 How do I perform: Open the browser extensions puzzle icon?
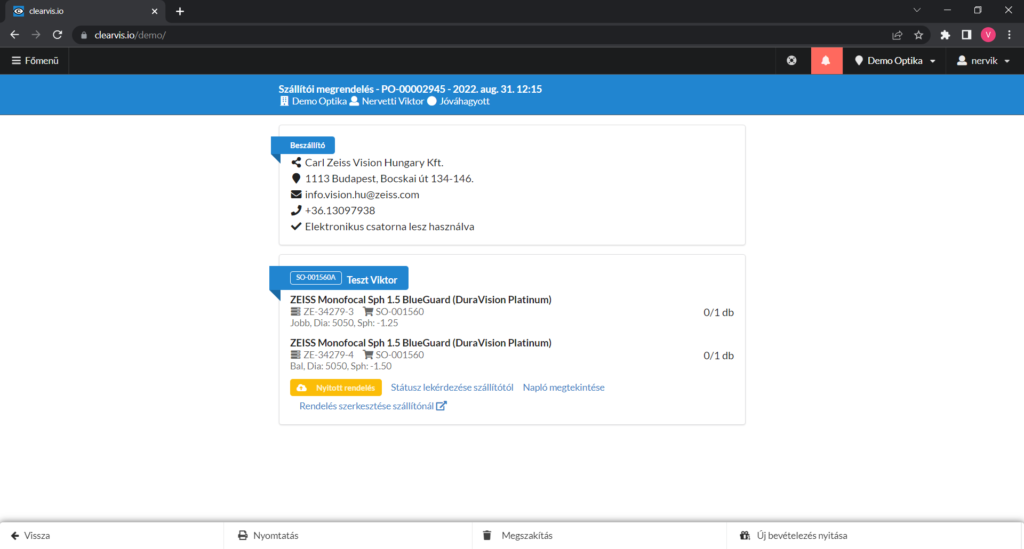point(945,35)
